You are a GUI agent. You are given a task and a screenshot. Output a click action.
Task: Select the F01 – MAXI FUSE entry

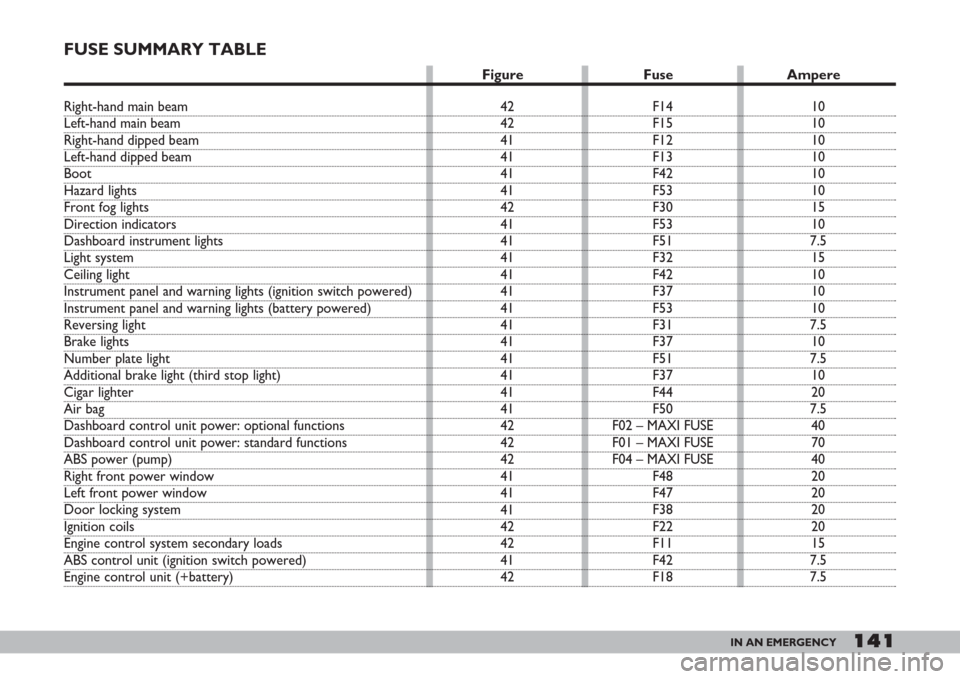click(x=662, y=443)
